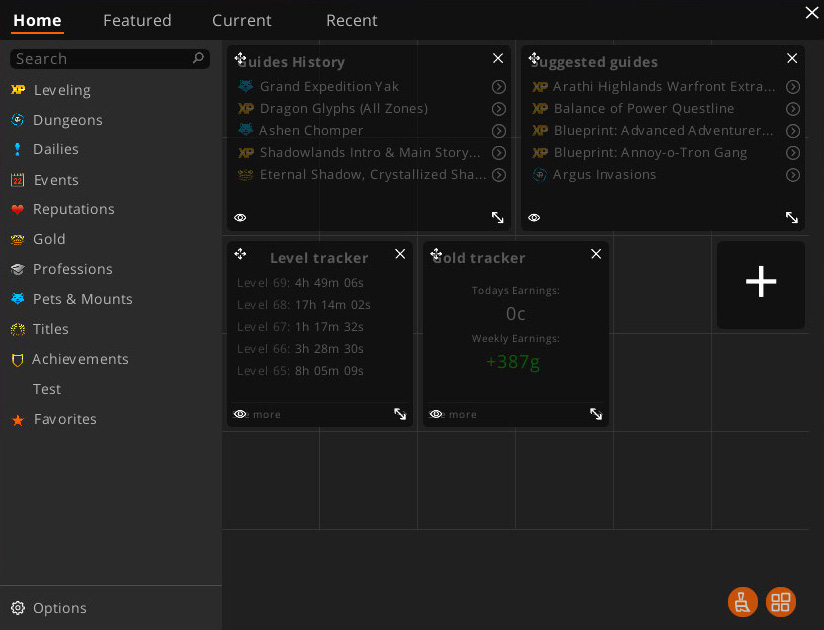Select the Titles category
Viewport: 824px width, 630px height.
point(39,329)
